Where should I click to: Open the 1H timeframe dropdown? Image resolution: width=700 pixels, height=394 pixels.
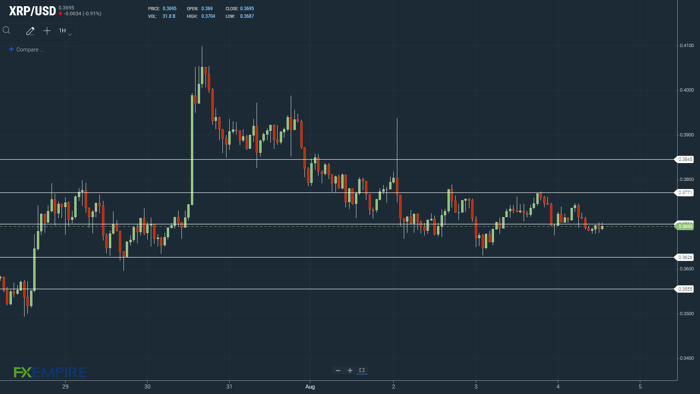[x=65, y=31]
